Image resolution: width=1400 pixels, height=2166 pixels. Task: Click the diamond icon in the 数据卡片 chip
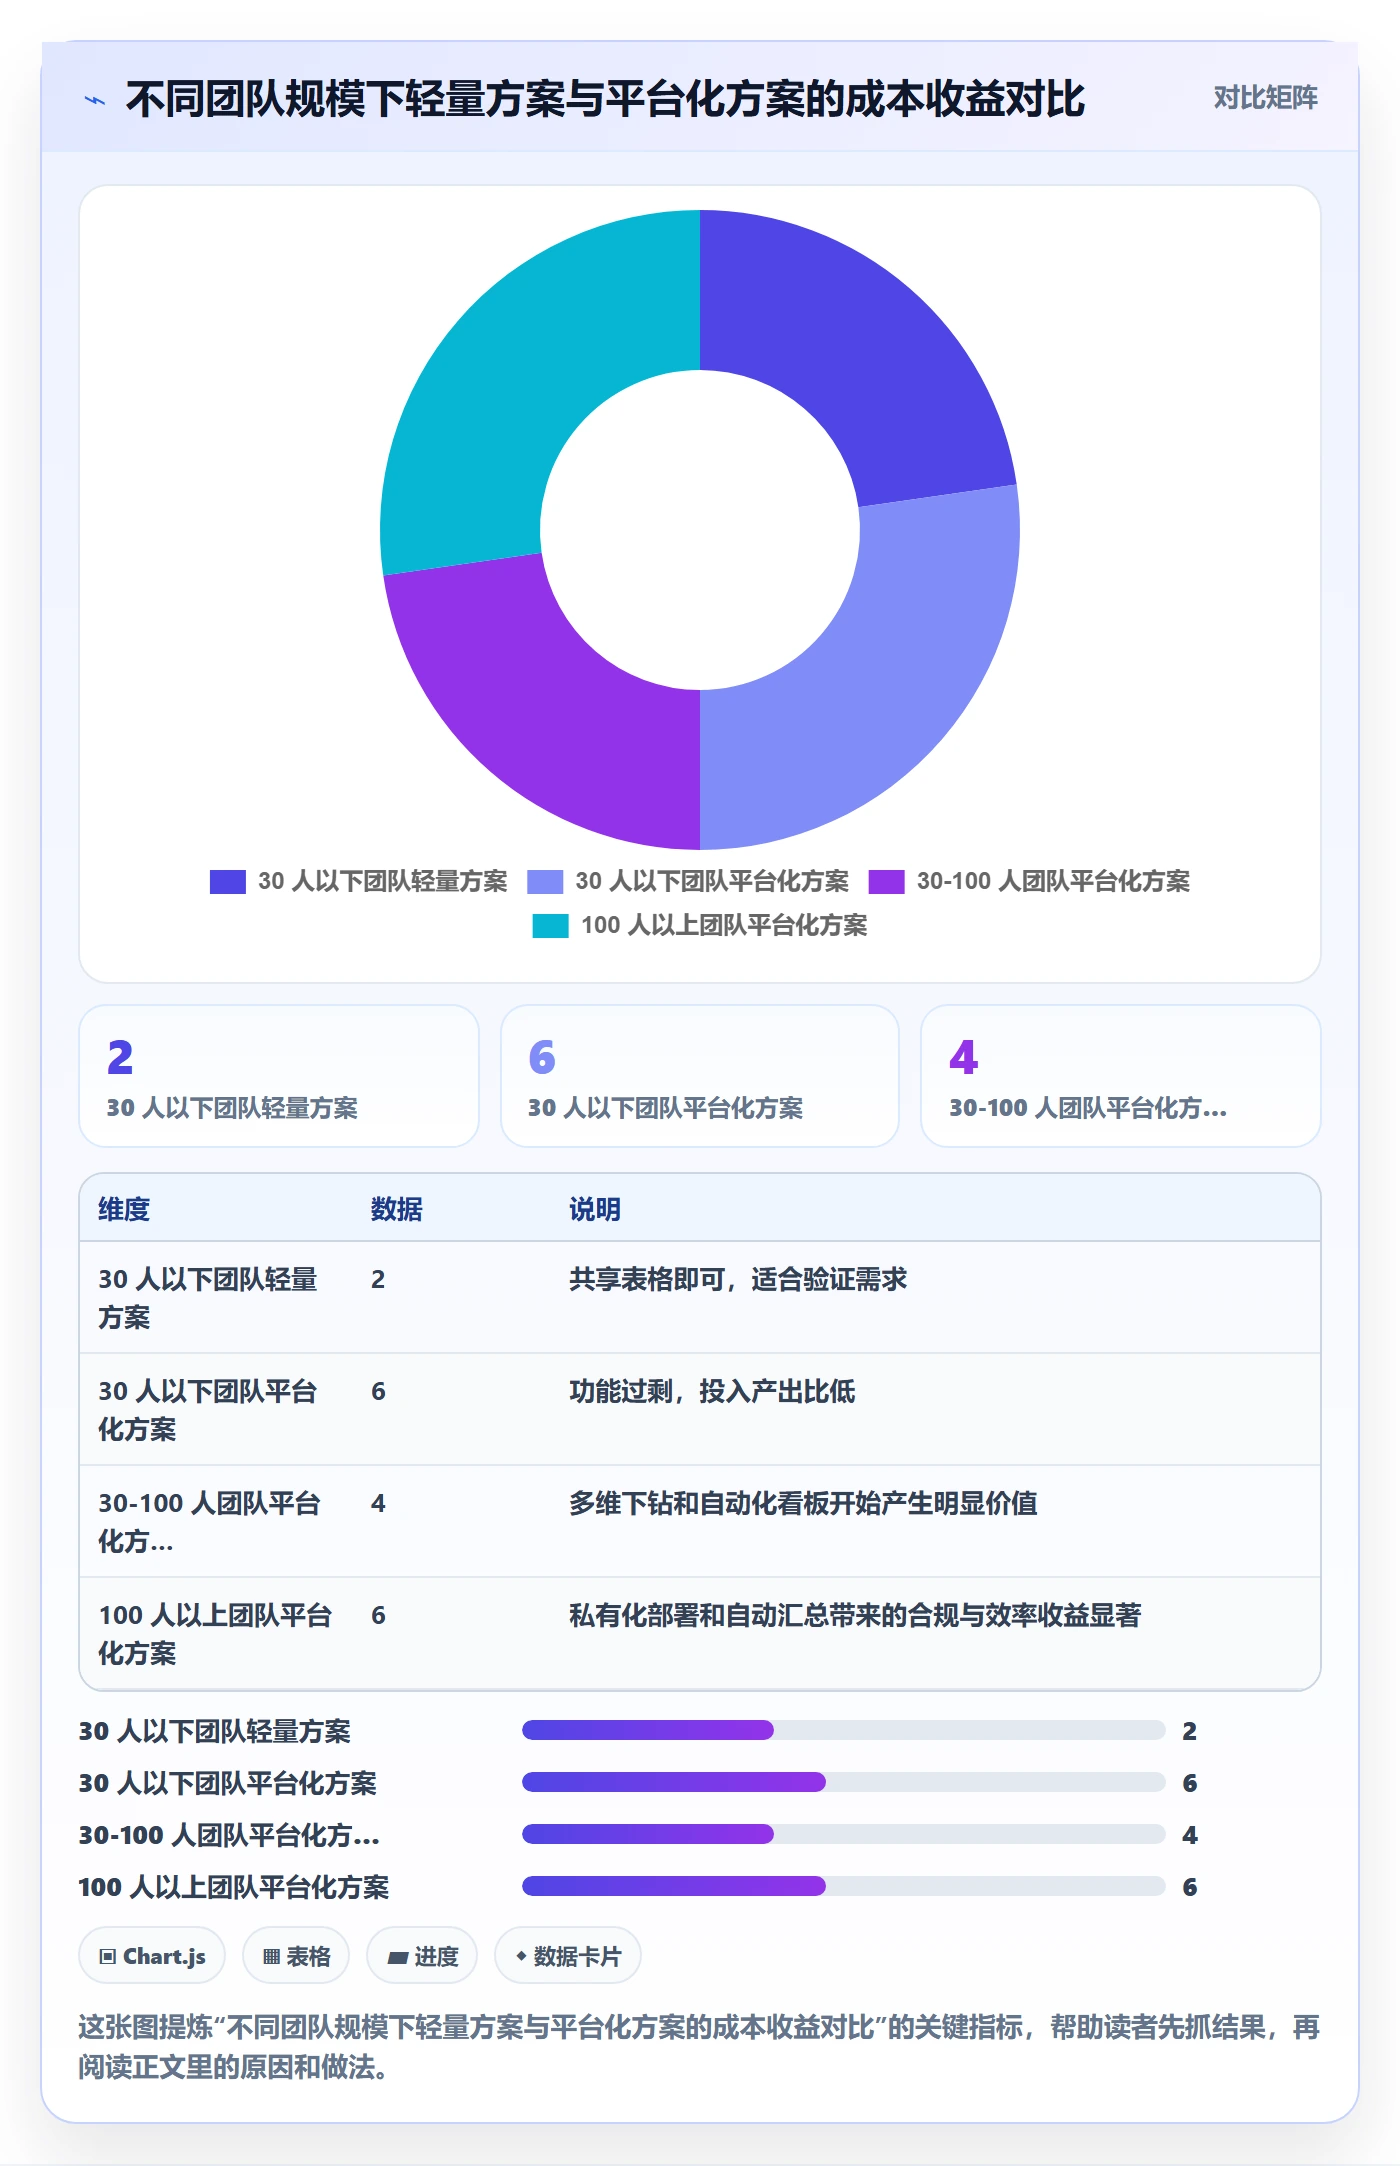[521, 1956]
